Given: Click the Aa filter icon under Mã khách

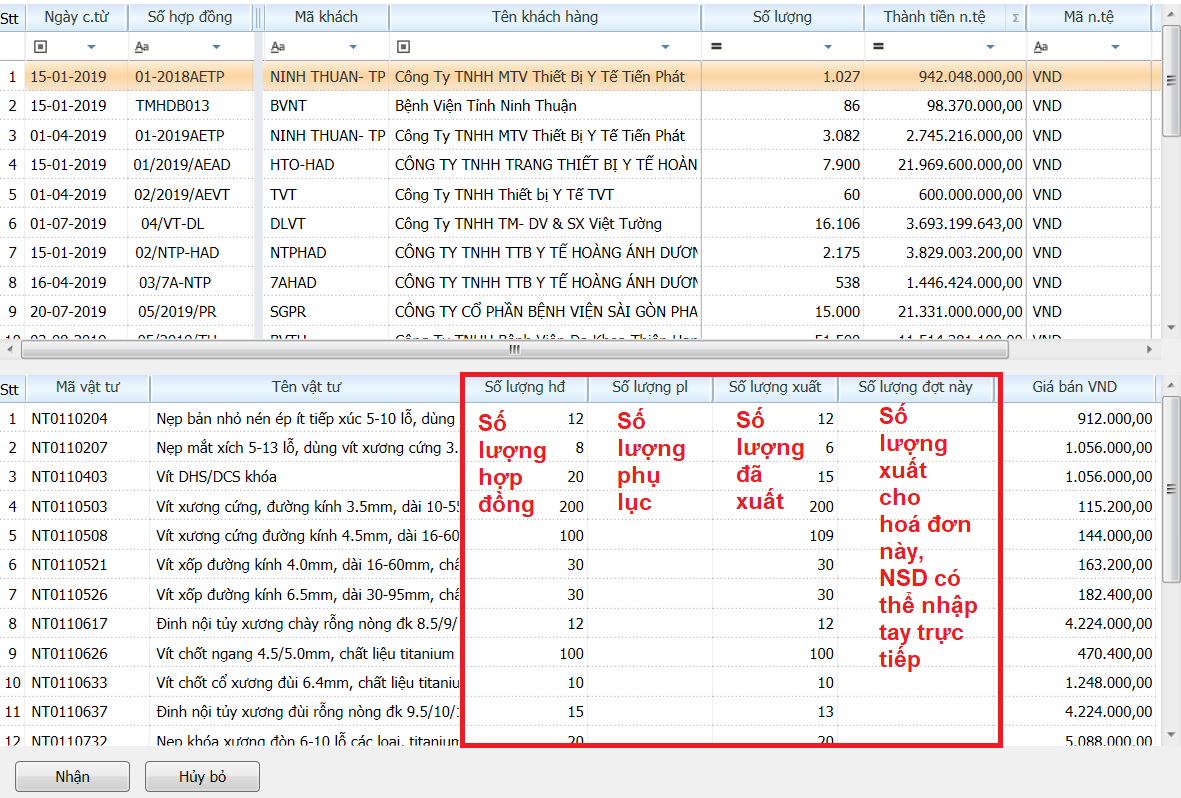Looking at the screenshot, I should [x=278, y=47].
